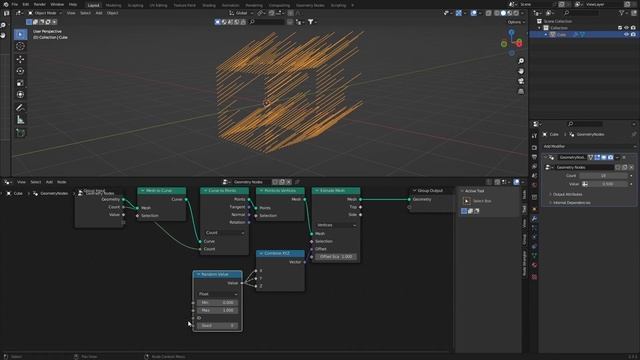Click the Z axis on navigation gizmo
This screenshot has height=360, width=640.
point(511,32)
